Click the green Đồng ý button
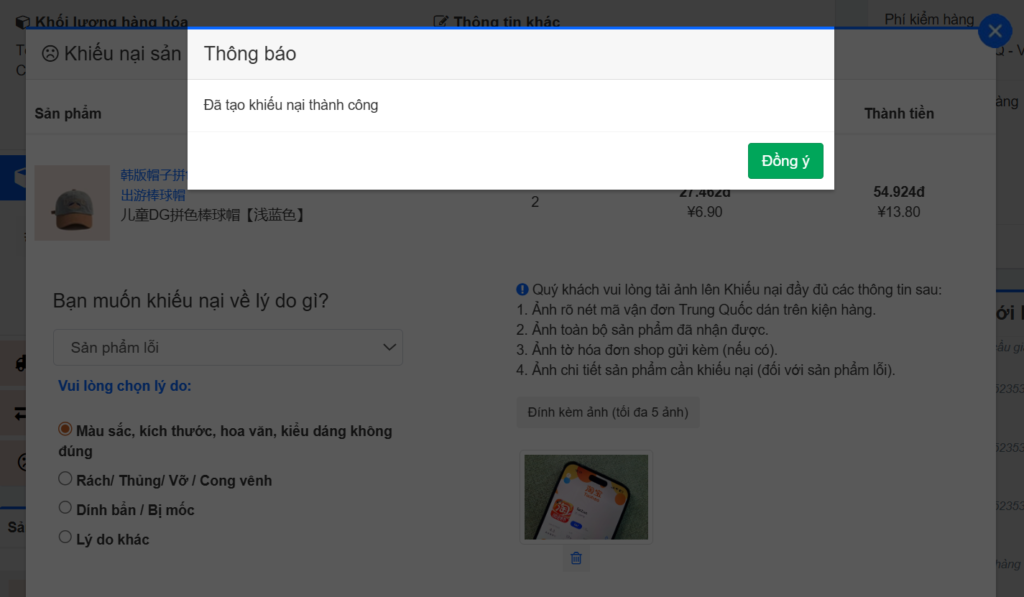 click(785, 161)
